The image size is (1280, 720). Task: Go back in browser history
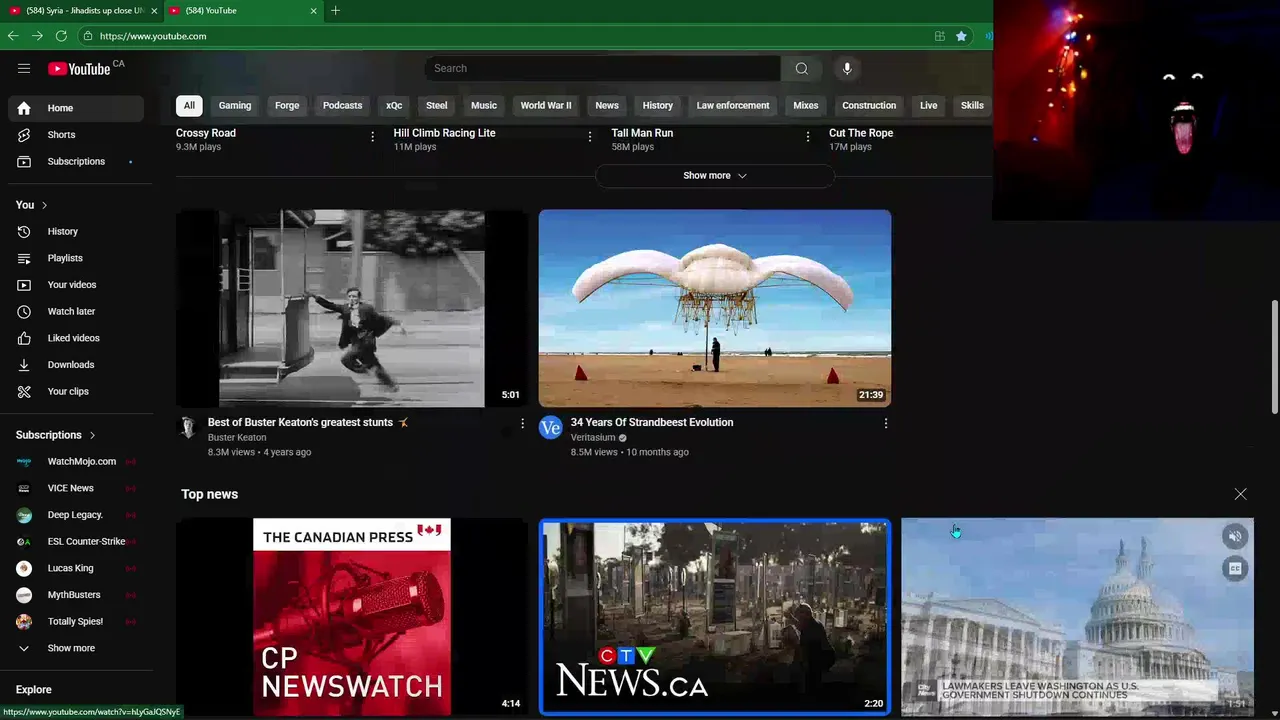[x=13, y=36]
